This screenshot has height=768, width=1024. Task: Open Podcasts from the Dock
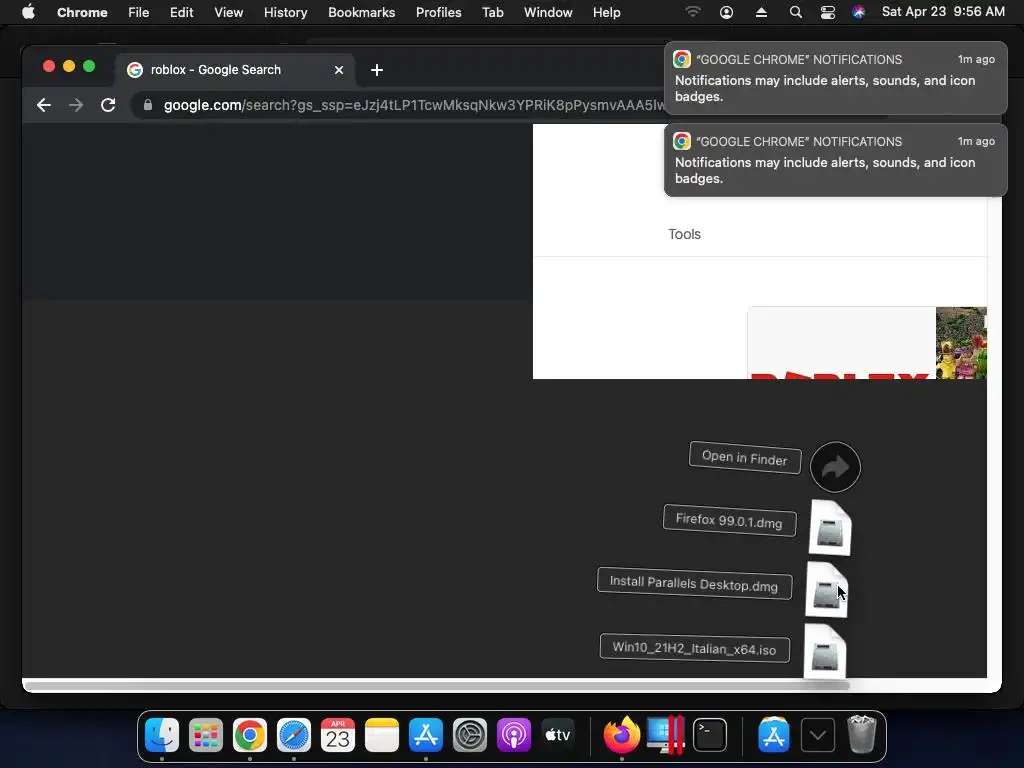tap(514, 735)
